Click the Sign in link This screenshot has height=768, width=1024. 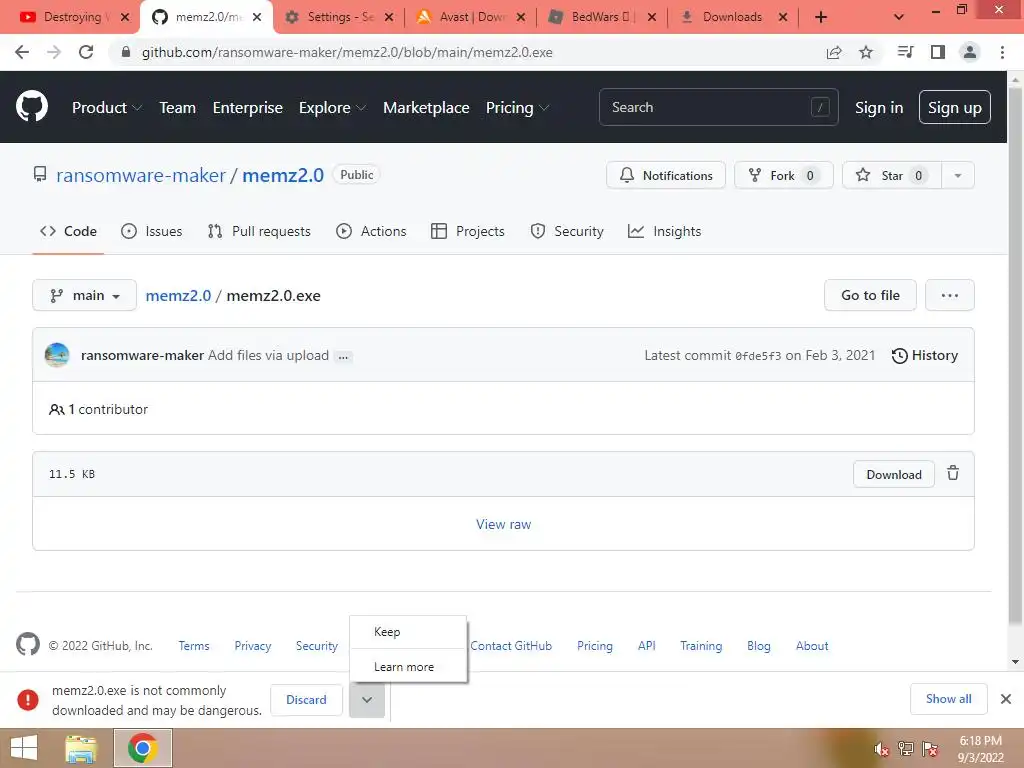(879, 108)
